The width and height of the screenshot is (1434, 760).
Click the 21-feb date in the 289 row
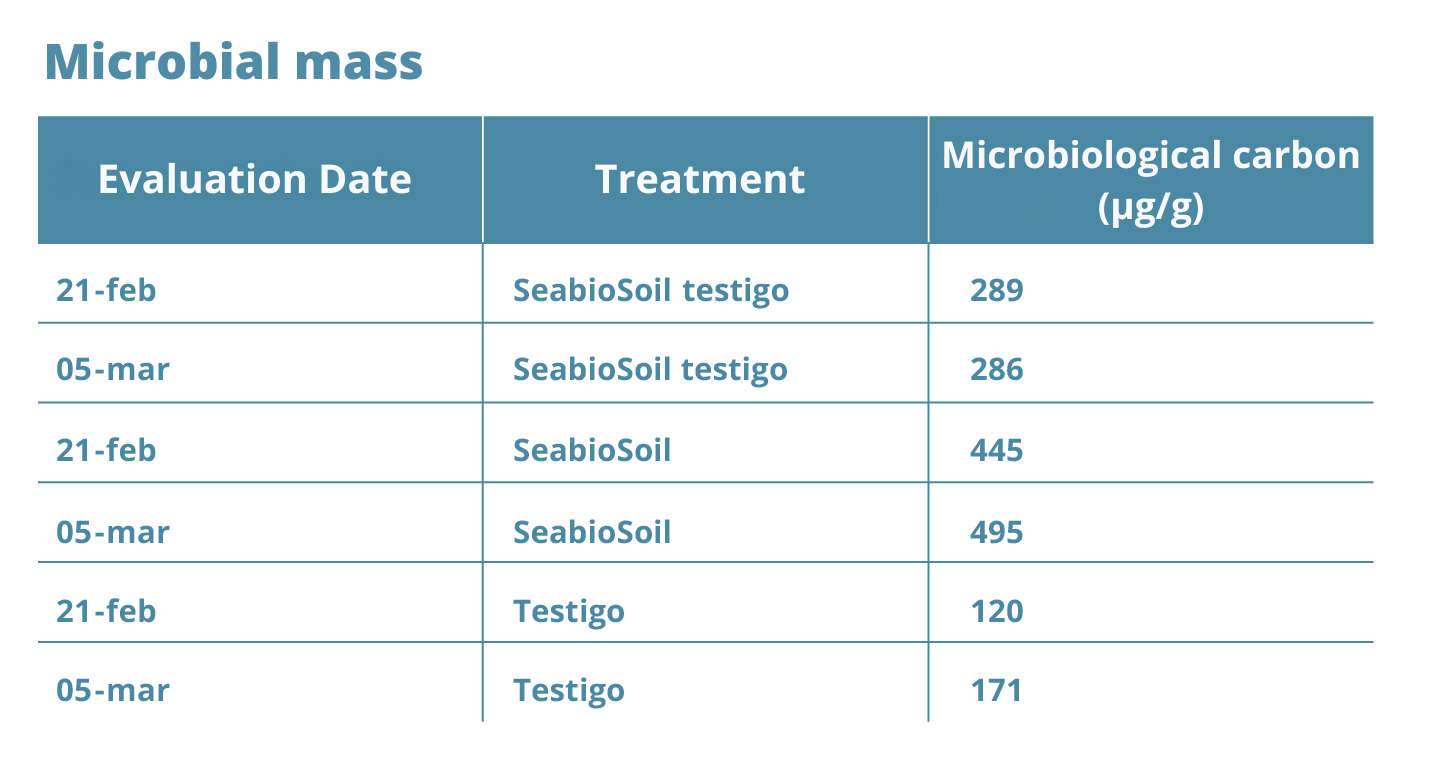click(x=106, y=290)
